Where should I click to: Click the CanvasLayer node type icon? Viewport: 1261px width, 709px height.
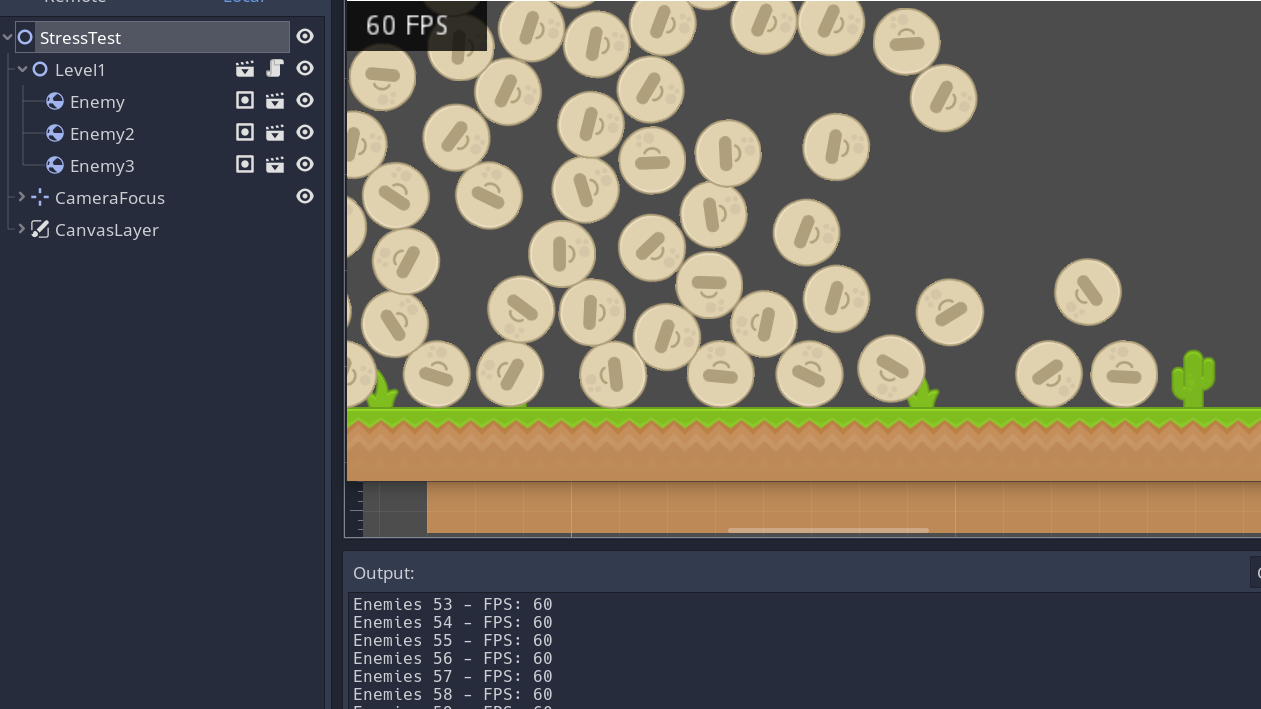[40, 230]
